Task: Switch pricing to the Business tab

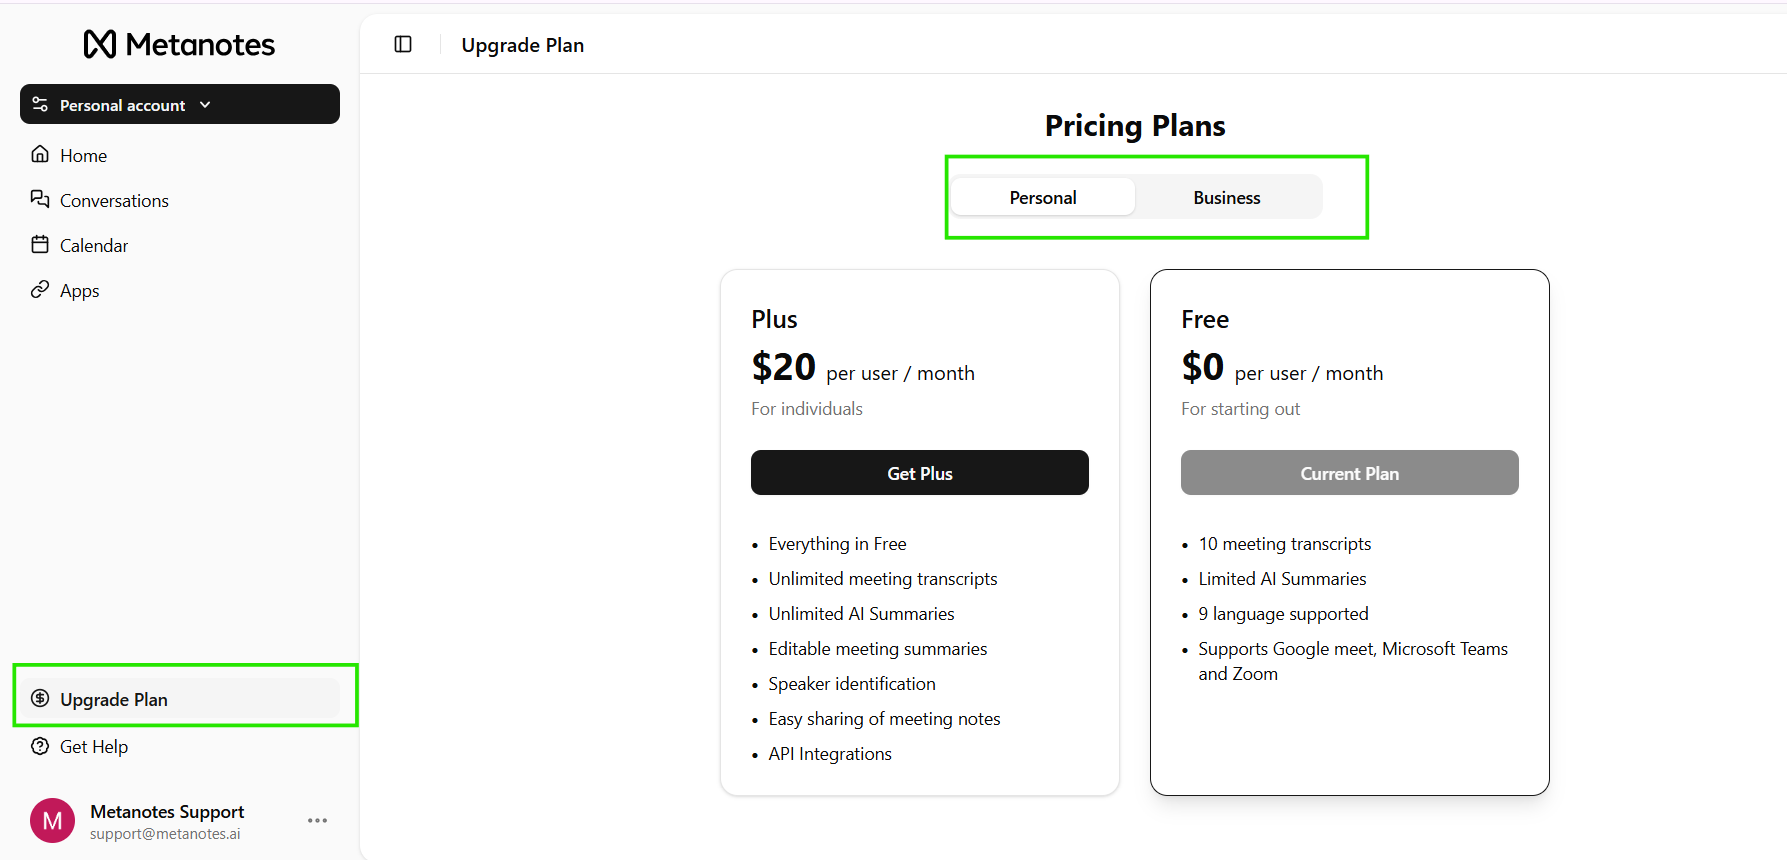Action: [x=1227, y=197]
